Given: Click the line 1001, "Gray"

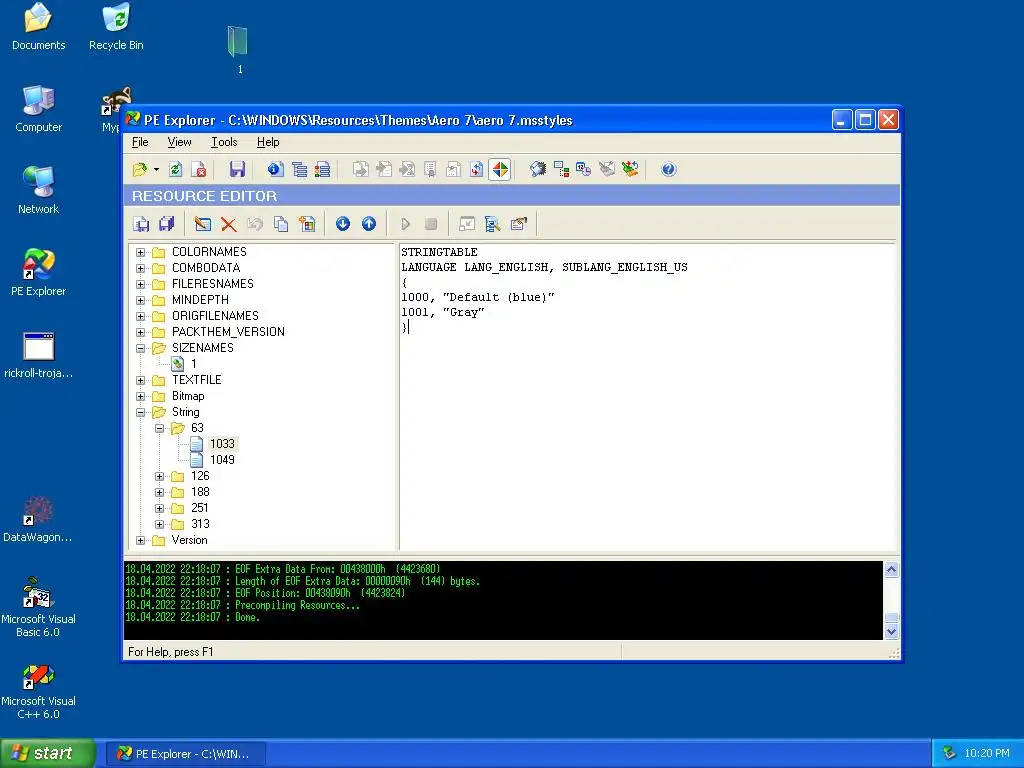Looking at the screenshot, I should [x=442, y=312].
